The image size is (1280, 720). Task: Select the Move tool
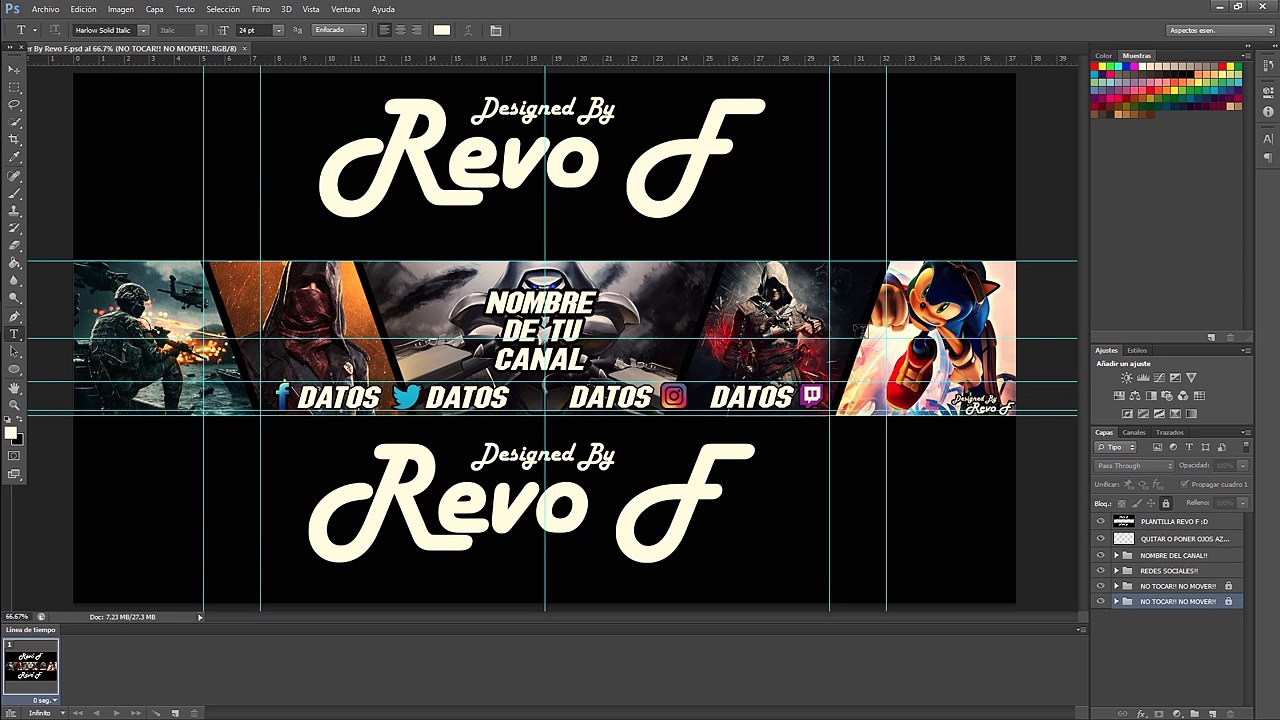click(14, 69)
